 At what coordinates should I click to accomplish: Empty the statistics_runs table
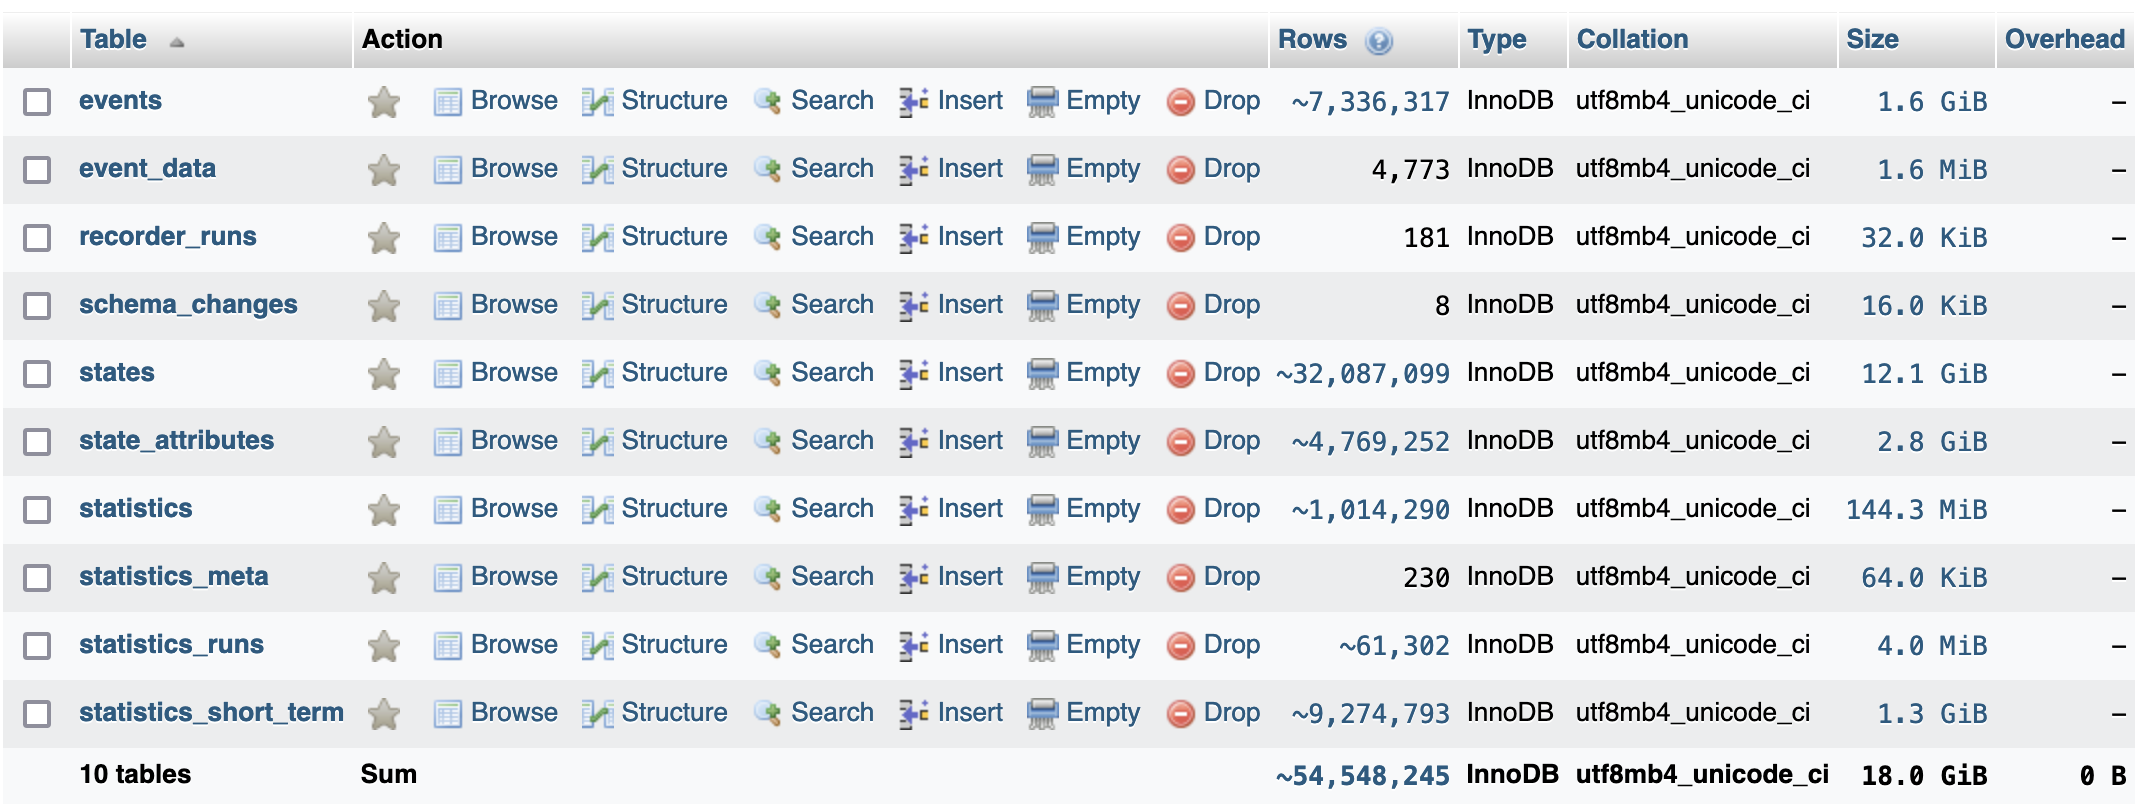pos(1103,644)
